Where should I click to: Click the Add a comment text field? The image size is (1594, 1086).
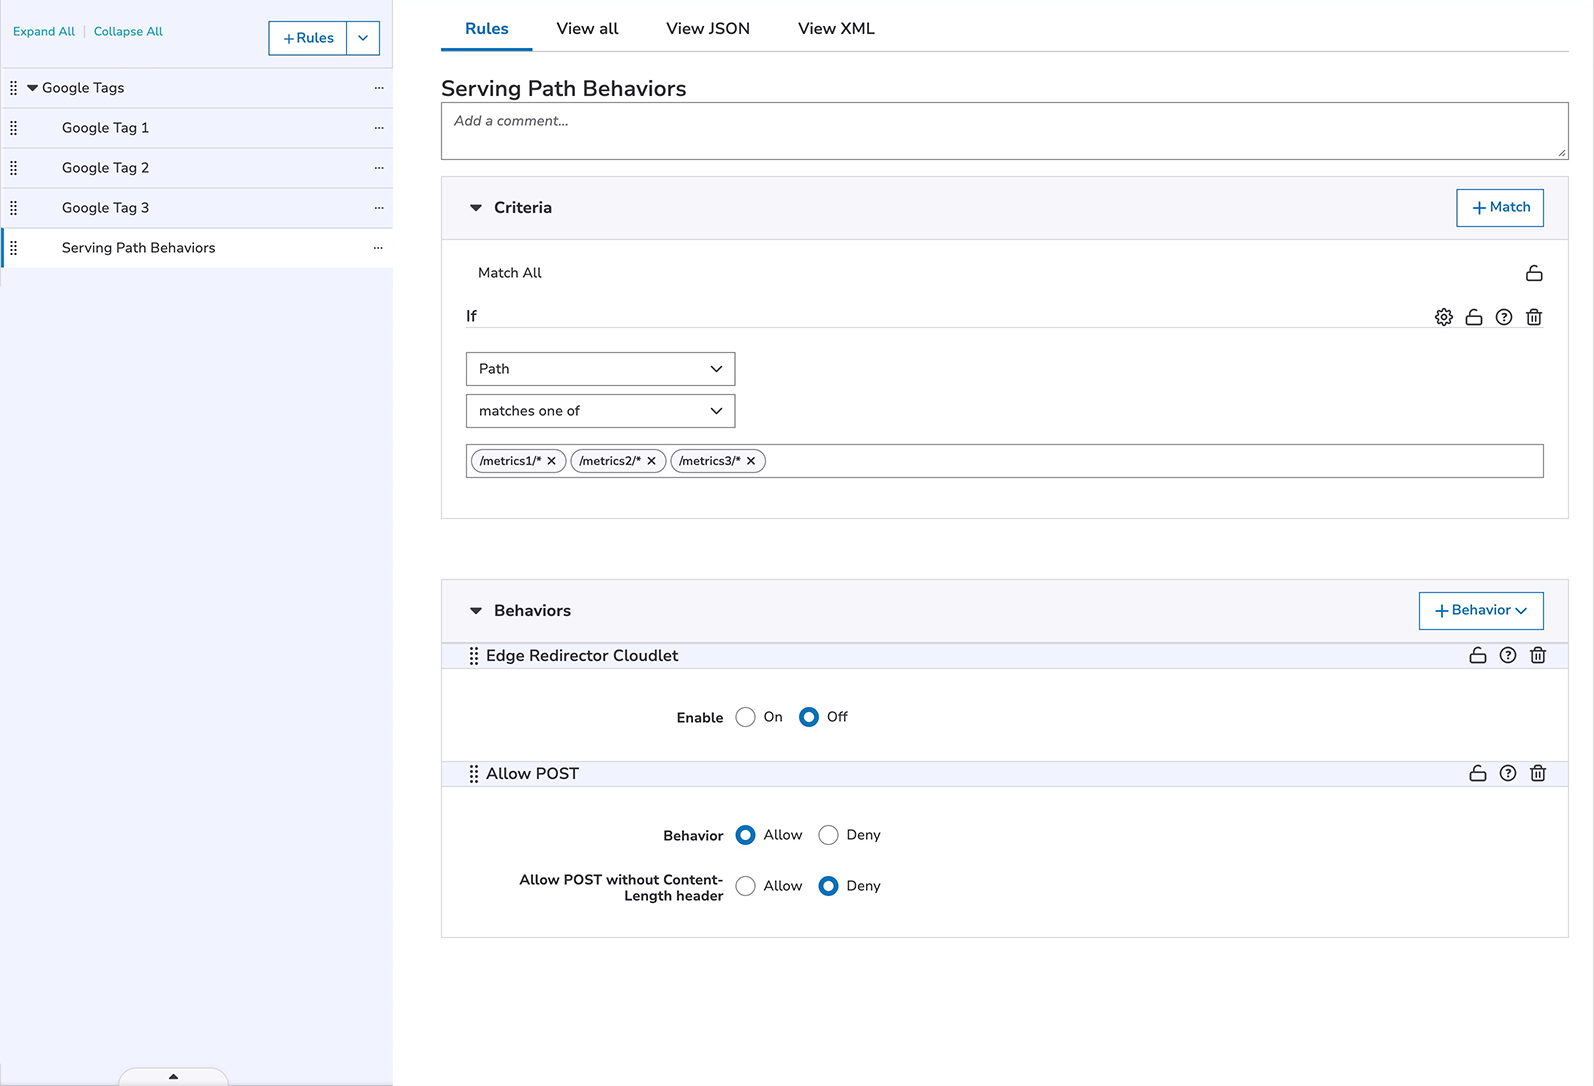point(1003,131)
